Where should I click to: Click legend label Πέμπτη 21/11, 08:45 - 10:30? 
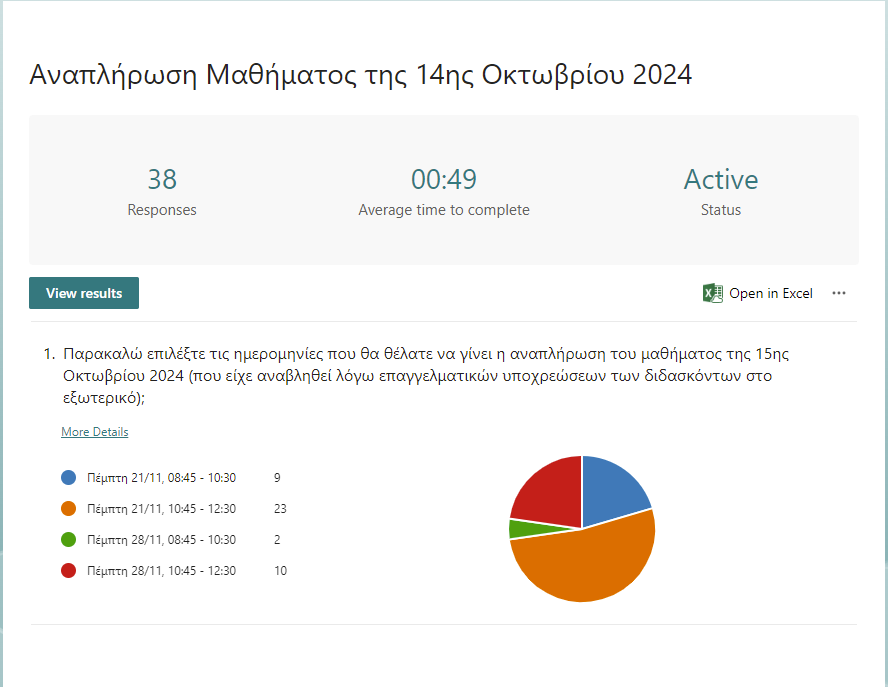point(161,477)
